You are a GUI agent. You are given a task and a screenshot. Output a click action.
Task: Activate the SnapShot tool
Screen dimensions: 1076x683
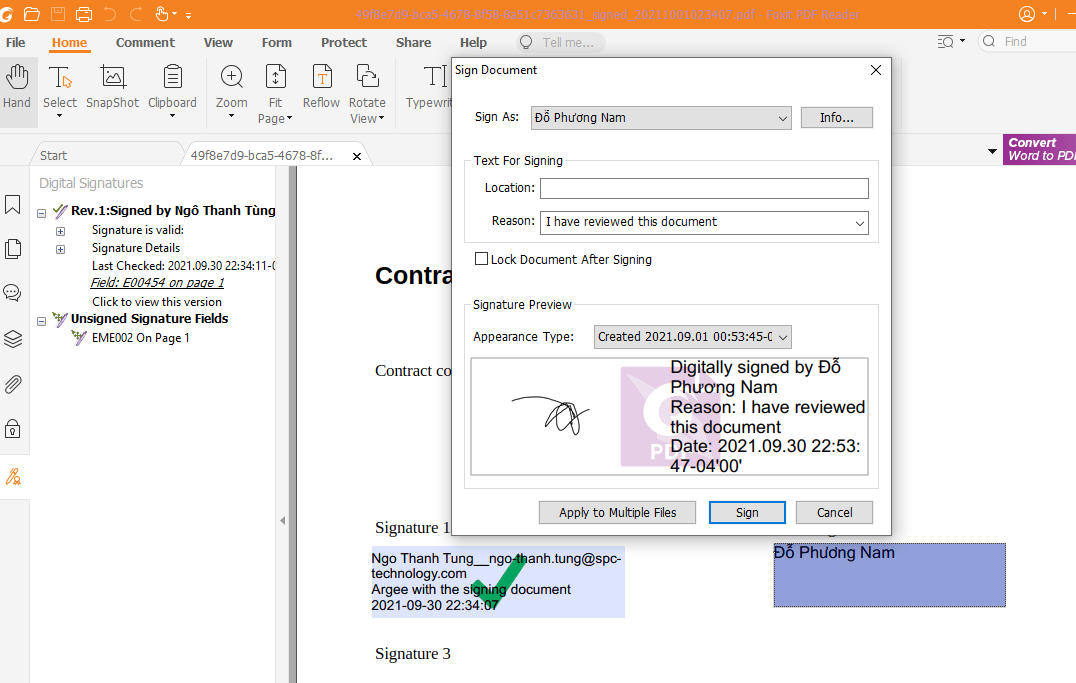coord(112,90)
